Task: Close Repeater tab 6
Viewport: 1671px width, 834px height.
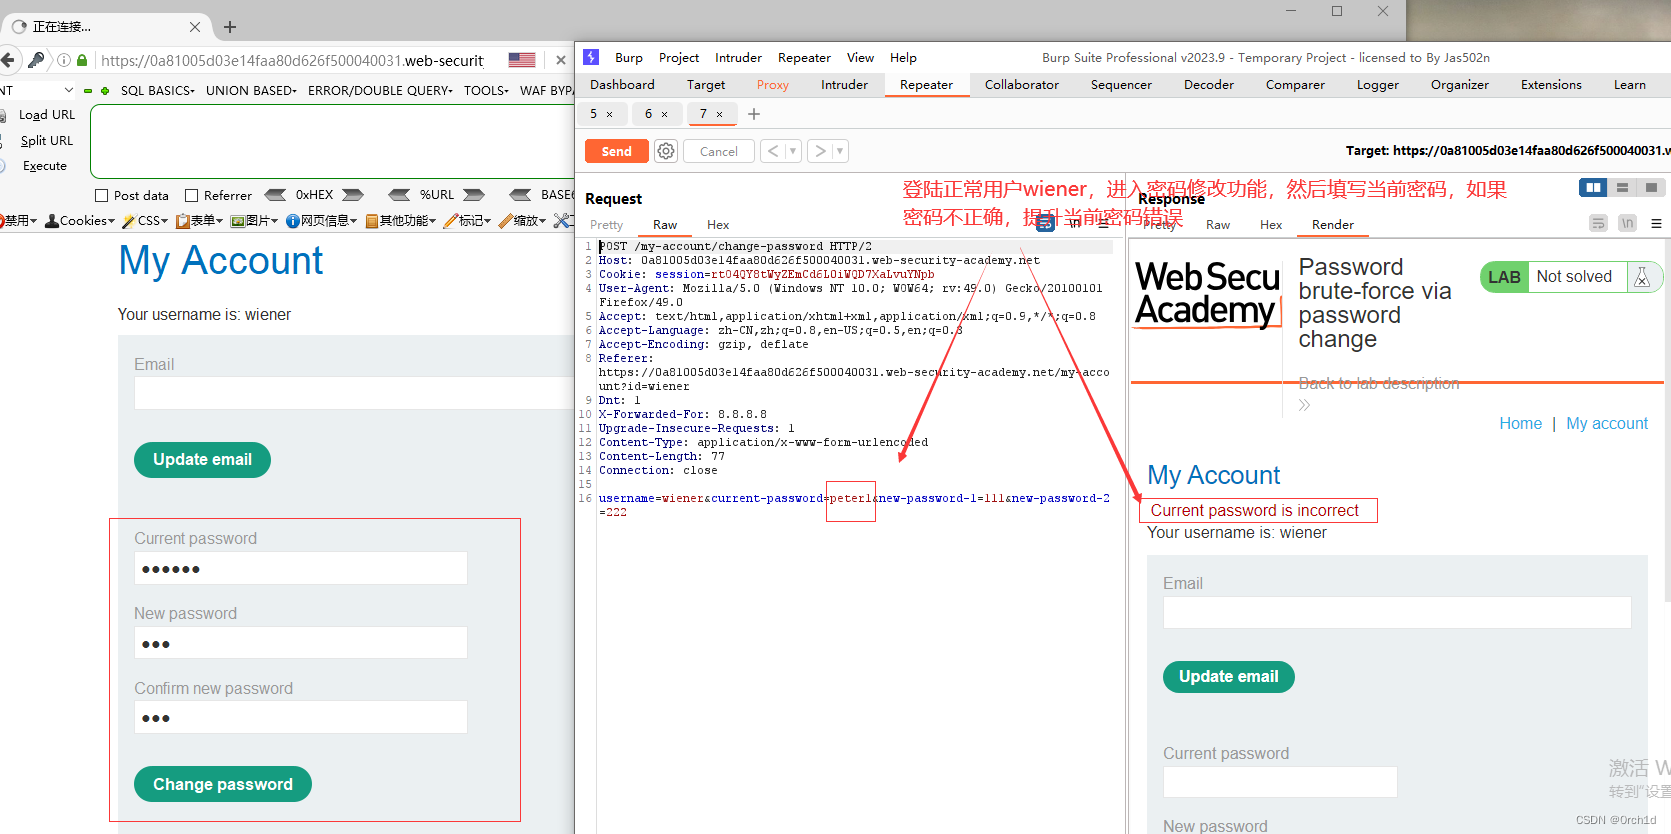Action: [x=664, y=114]
